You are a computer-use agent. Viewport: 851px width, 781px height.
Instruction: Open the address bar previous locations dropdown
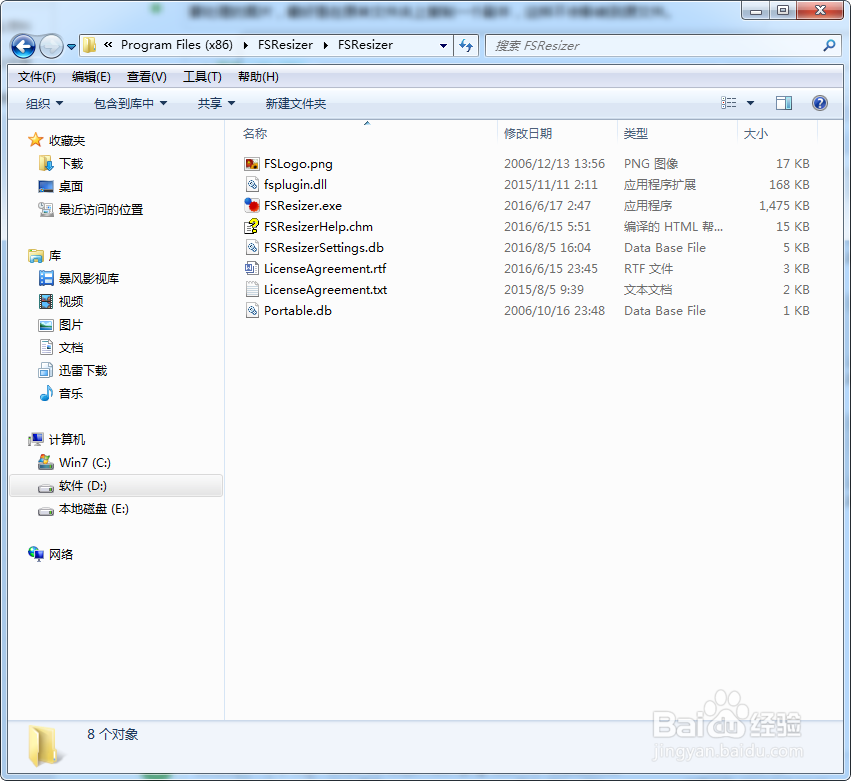click(x=443, y=46)
